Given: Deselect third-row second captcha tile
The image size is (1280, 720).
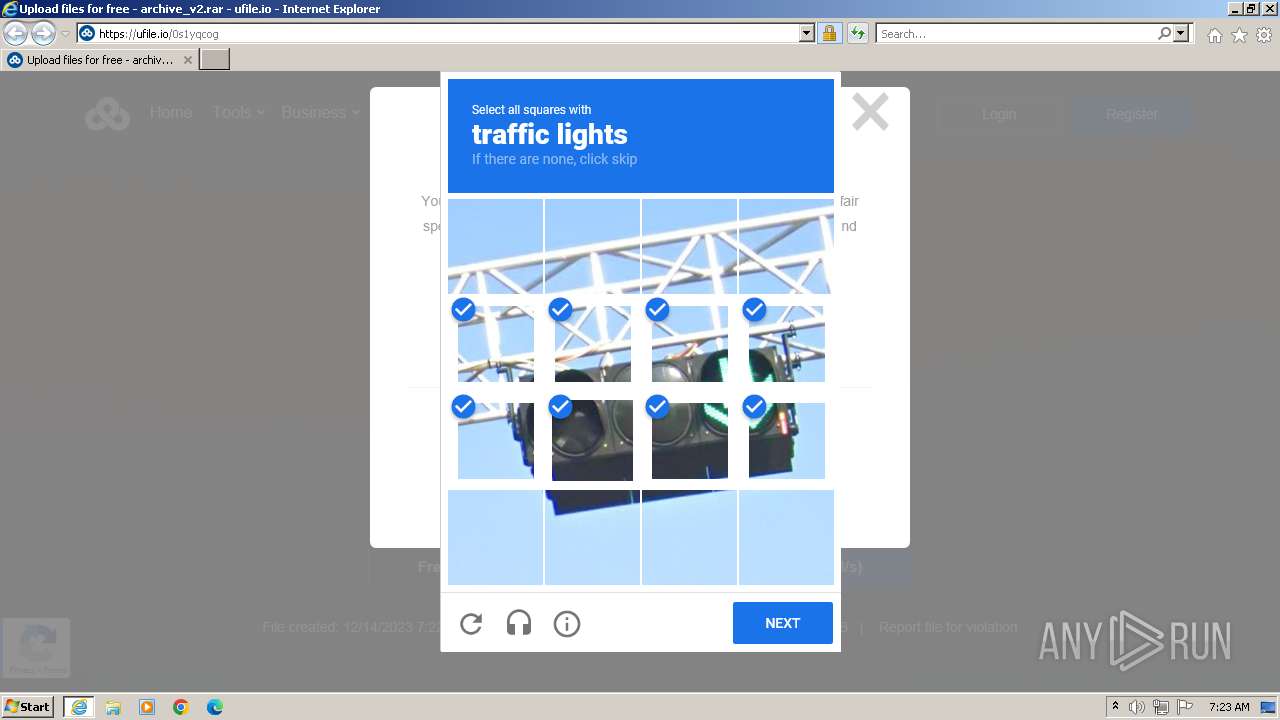Looking at the screenshot, I should click(x=592, y=440).
